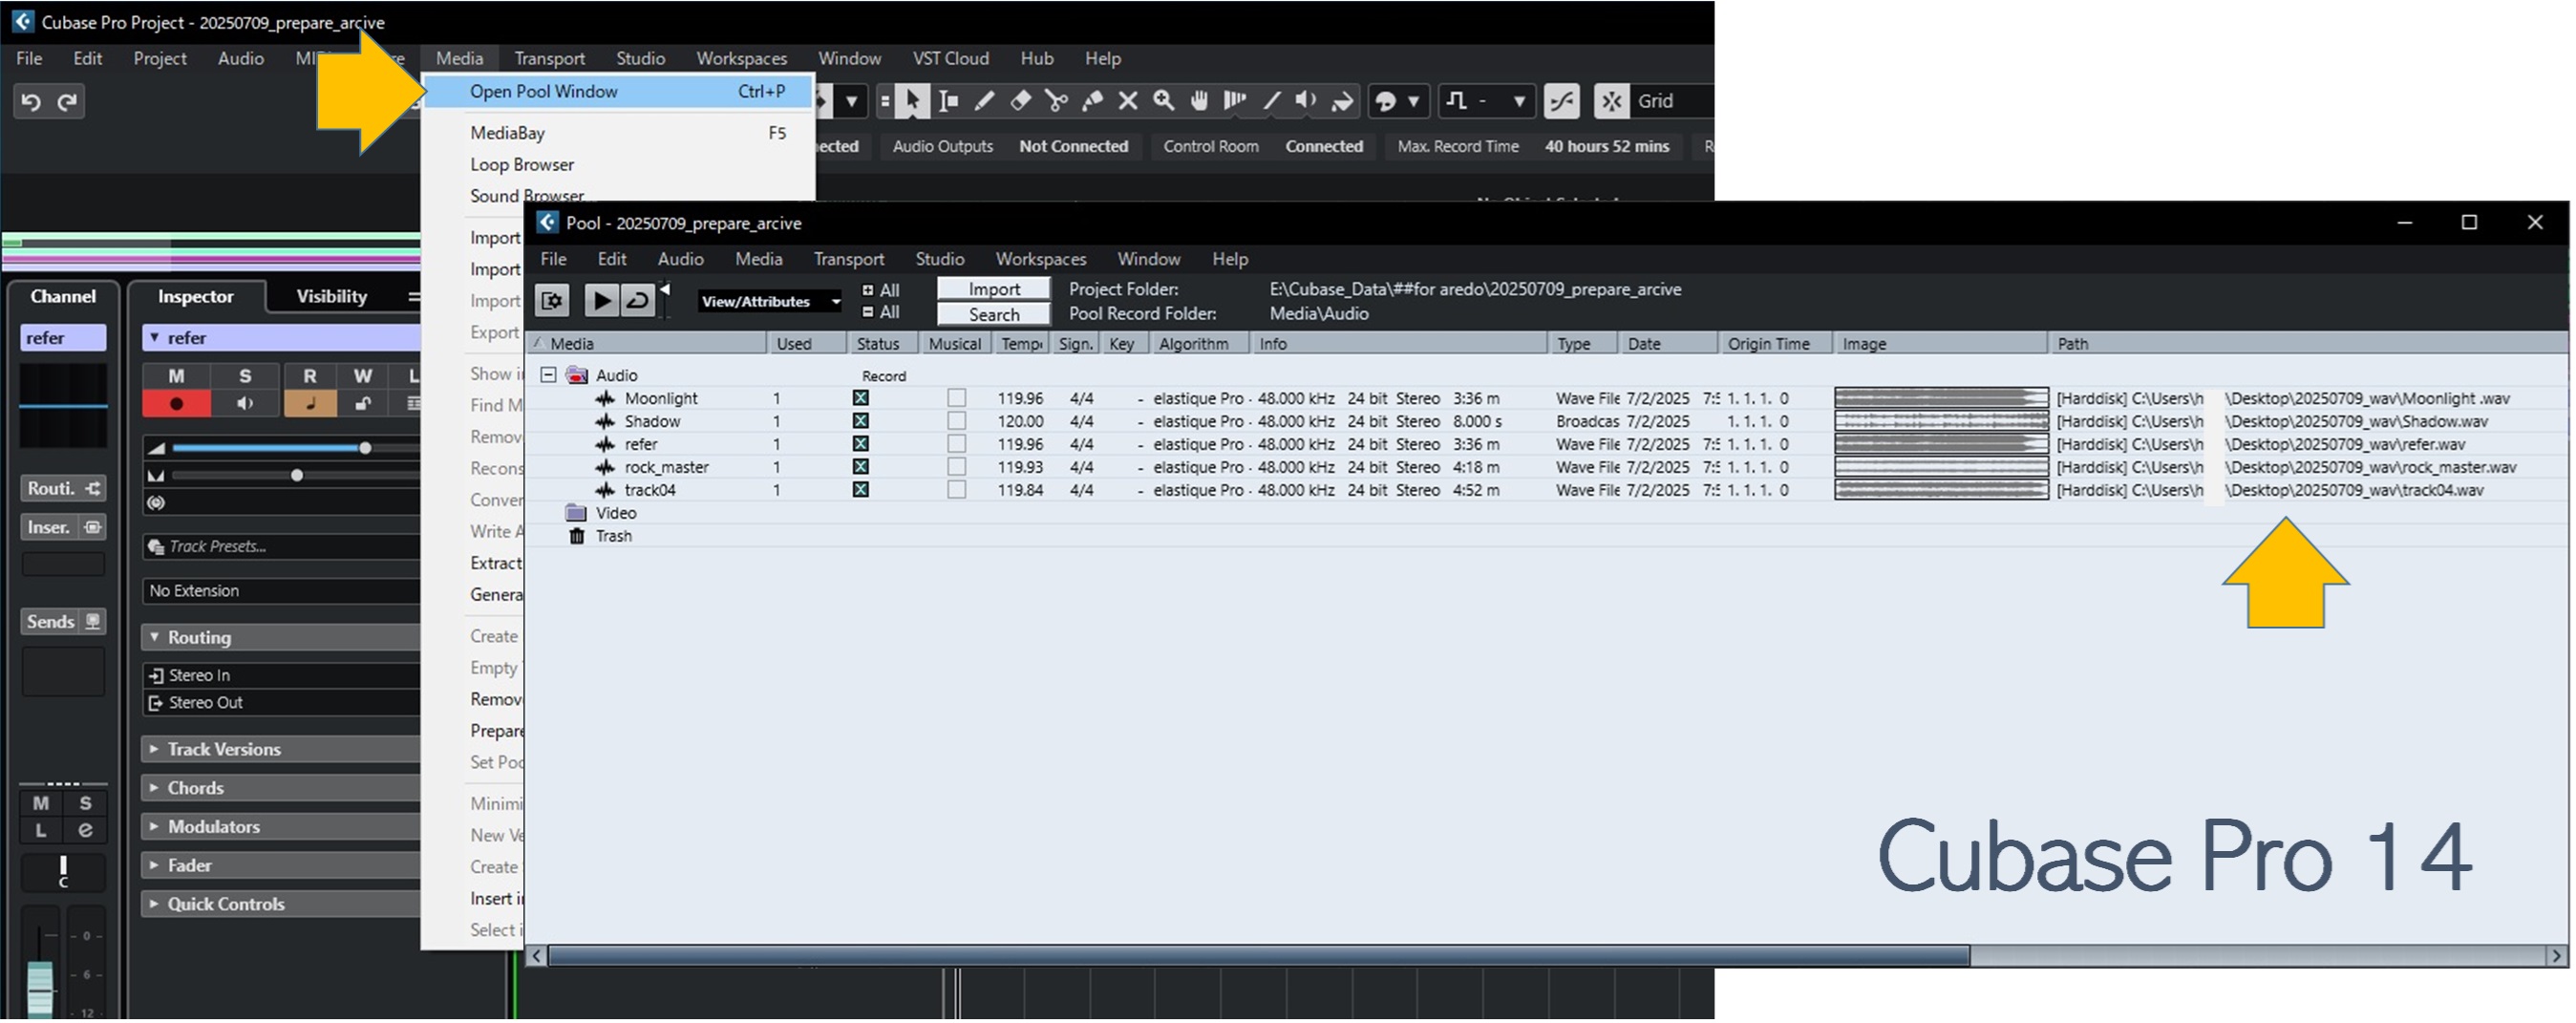Toggle Write automation W button
The image size is (2576, 1023).
tap(363, 376)
